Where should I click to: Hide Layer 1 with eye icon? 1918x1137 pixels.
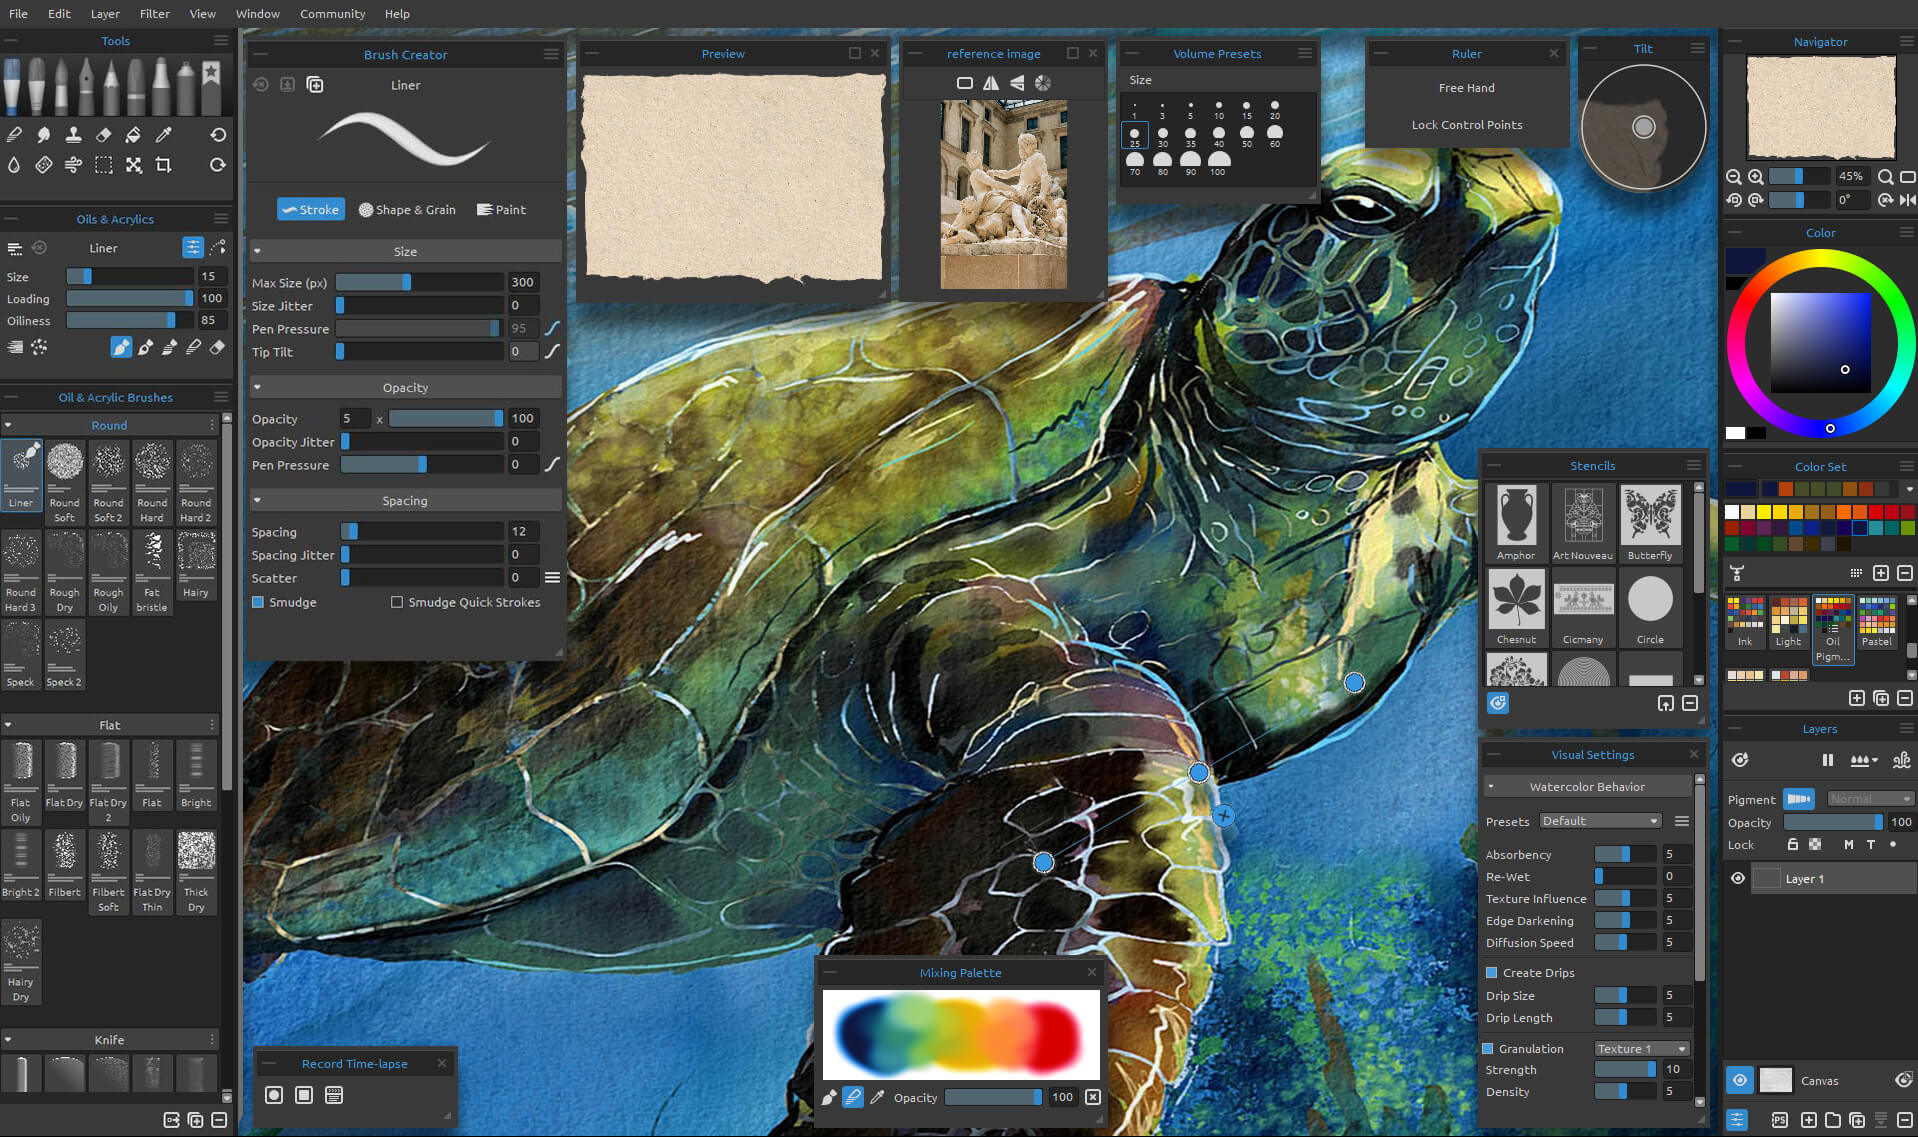1737,878
